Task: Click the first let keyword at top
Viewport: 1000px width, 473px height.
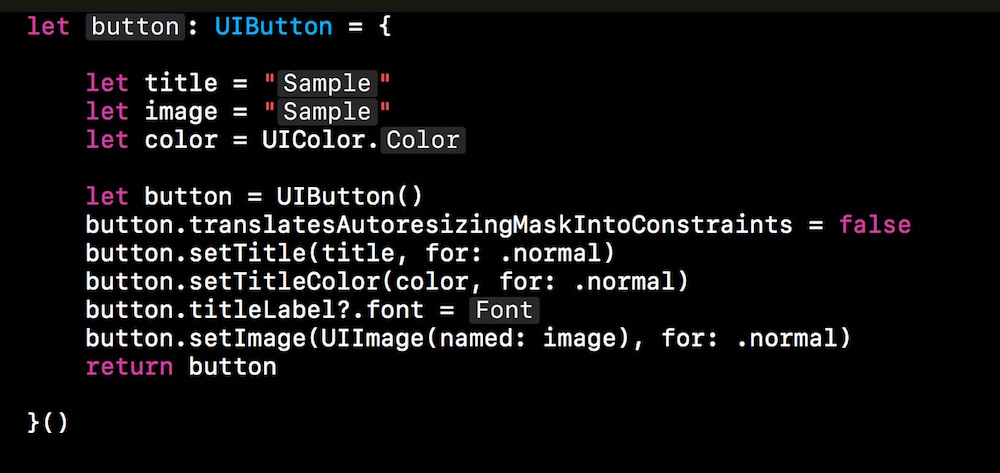Action: pyautogui.click(x=48, y=27)
